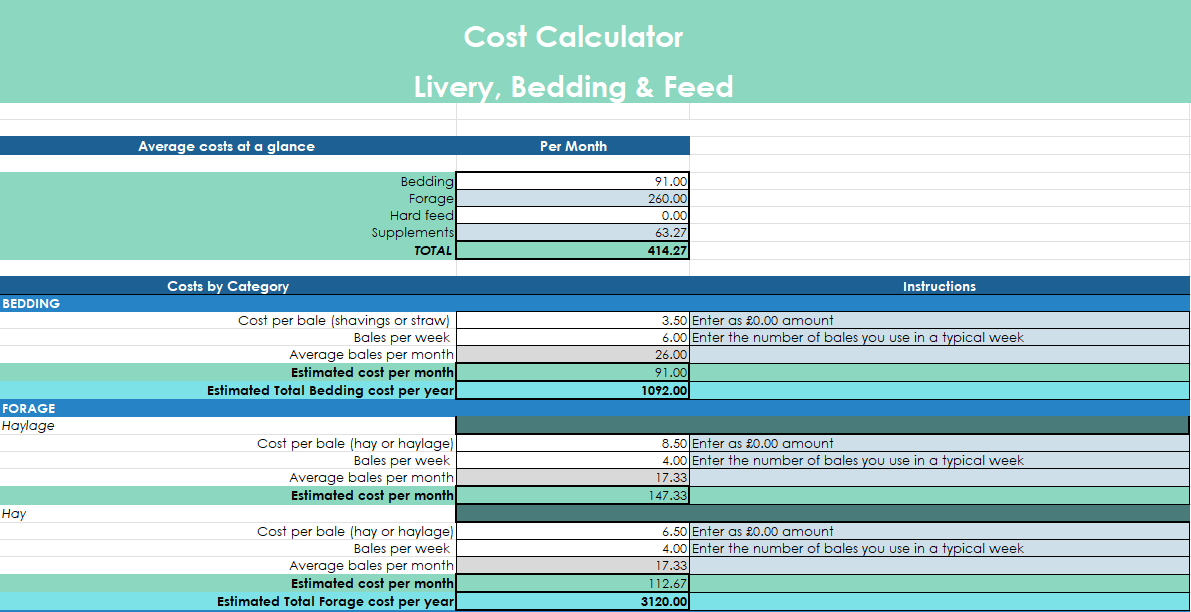The image size is (1191, 612).
Task: Click "Estimated Total Forage cost per year" label
Action: tap(336, 601)
